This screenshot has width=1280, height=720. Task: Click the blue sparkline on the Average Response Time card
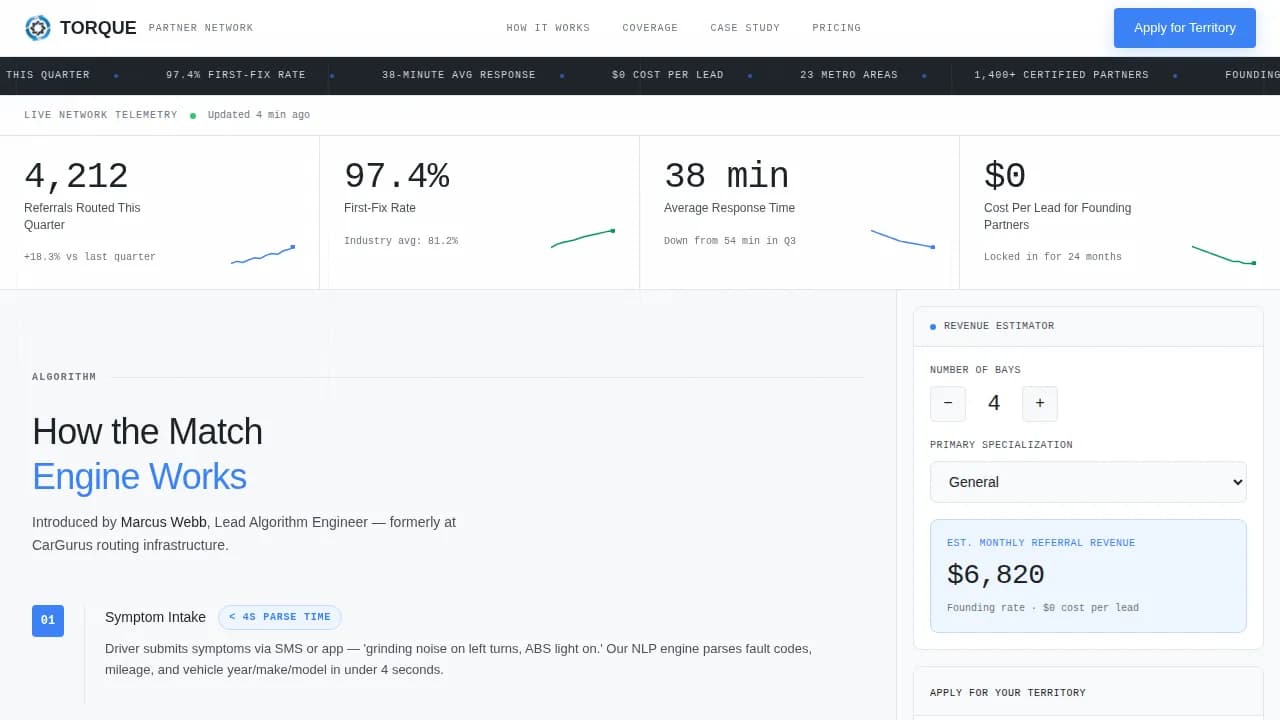pos(903,238)
